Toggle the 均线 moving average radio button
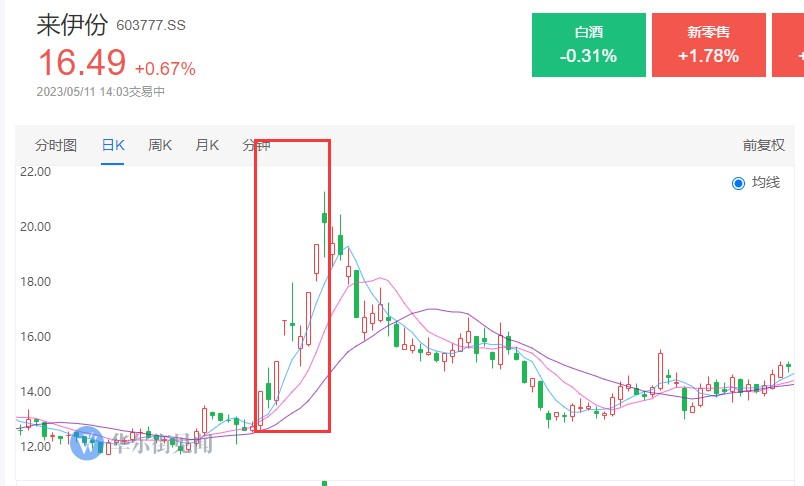Viewport: 804px width, 486px height. [x=738, y=183]
